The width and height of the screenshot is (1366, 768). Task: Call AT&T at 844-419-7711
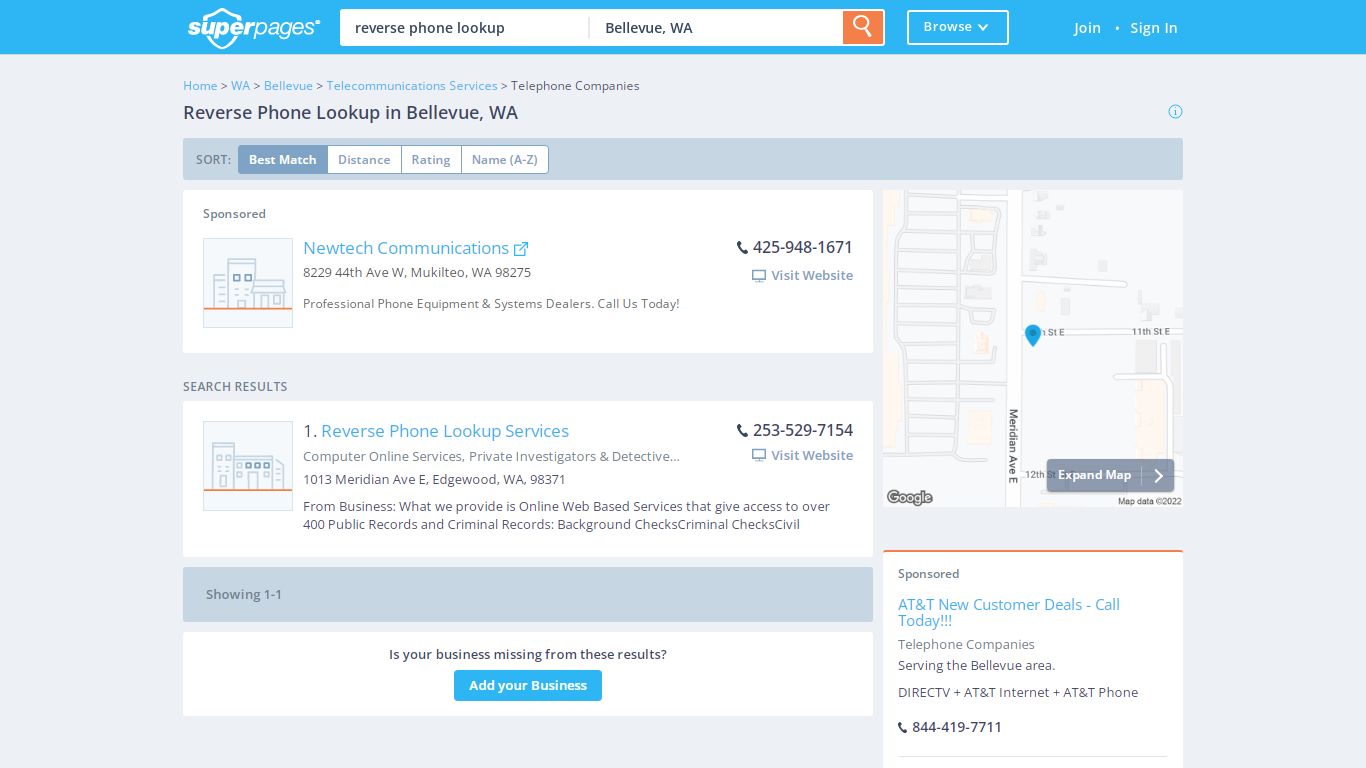pyautogui.click(x=957, y=728)
